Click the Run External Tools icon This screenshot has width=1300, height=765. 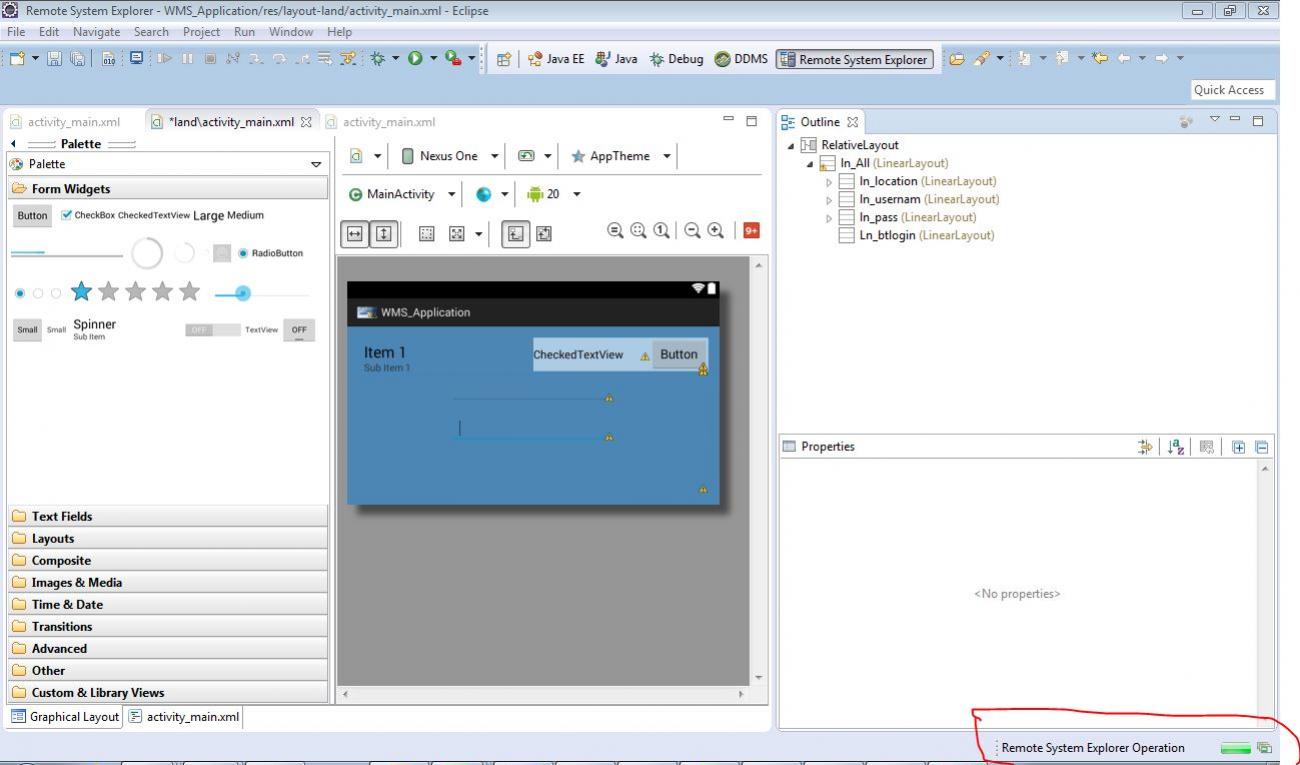[x=454, y=59]
